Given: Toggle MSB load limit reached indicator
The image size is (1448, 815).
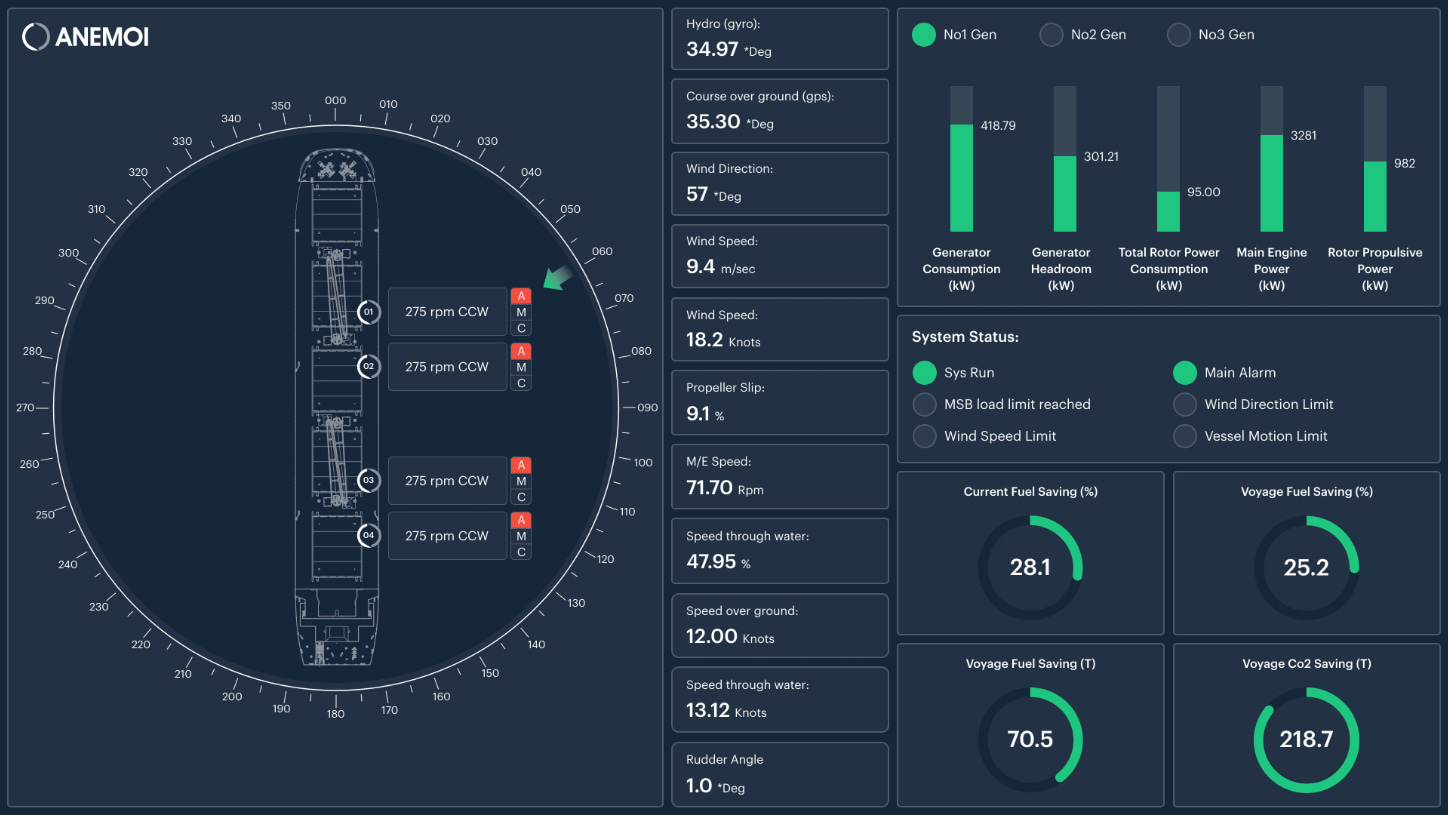Looking at the screenshot, I should (x=924, y=405).
